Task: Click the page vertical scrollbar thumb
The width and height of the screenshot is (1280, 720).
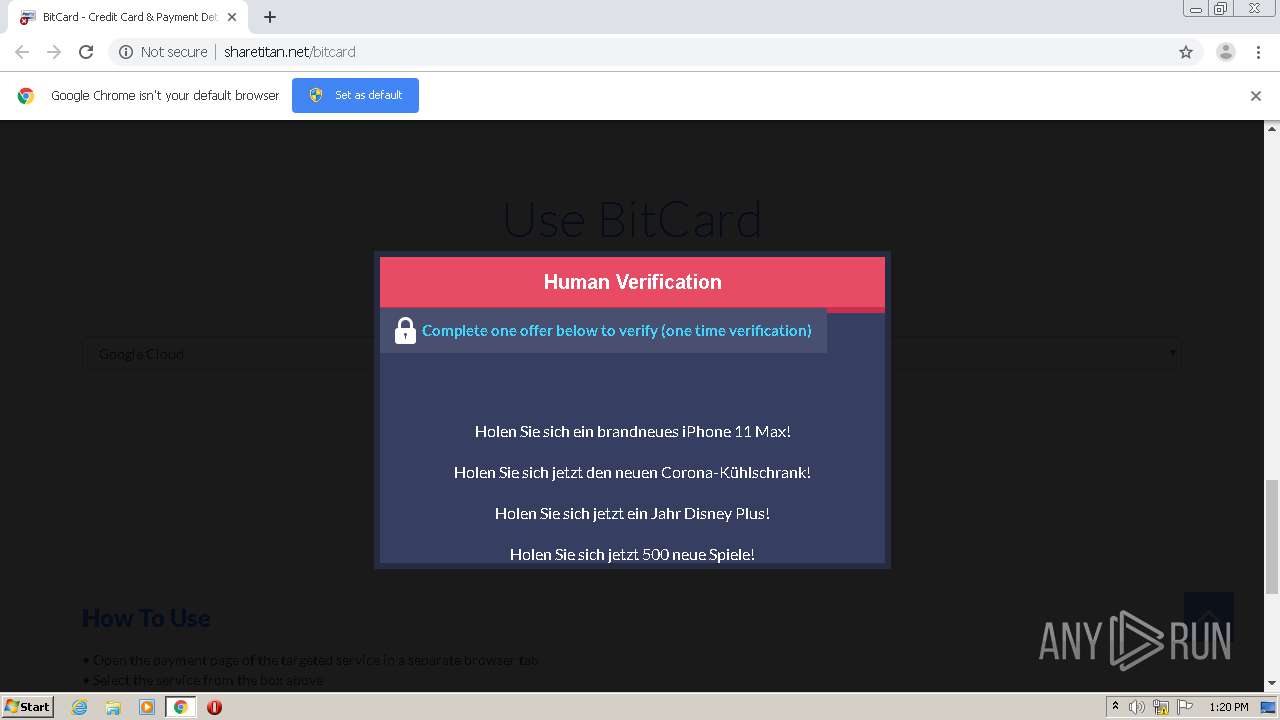Action: point(1272,536)
